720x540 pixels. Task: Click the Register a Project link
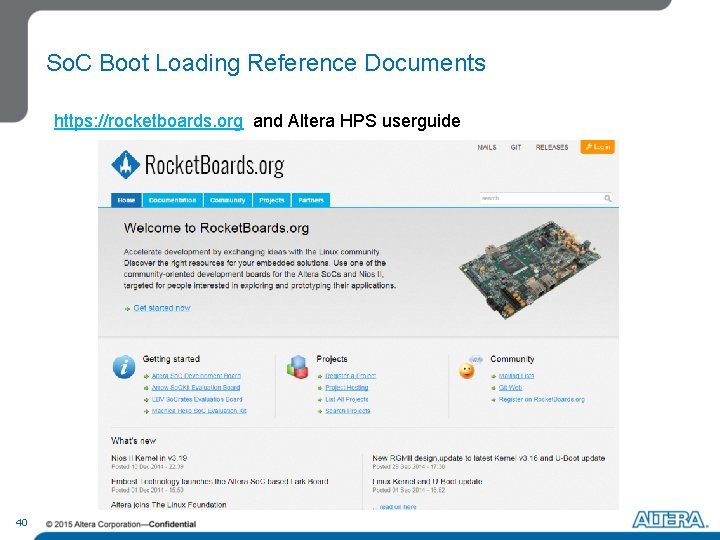350,376
